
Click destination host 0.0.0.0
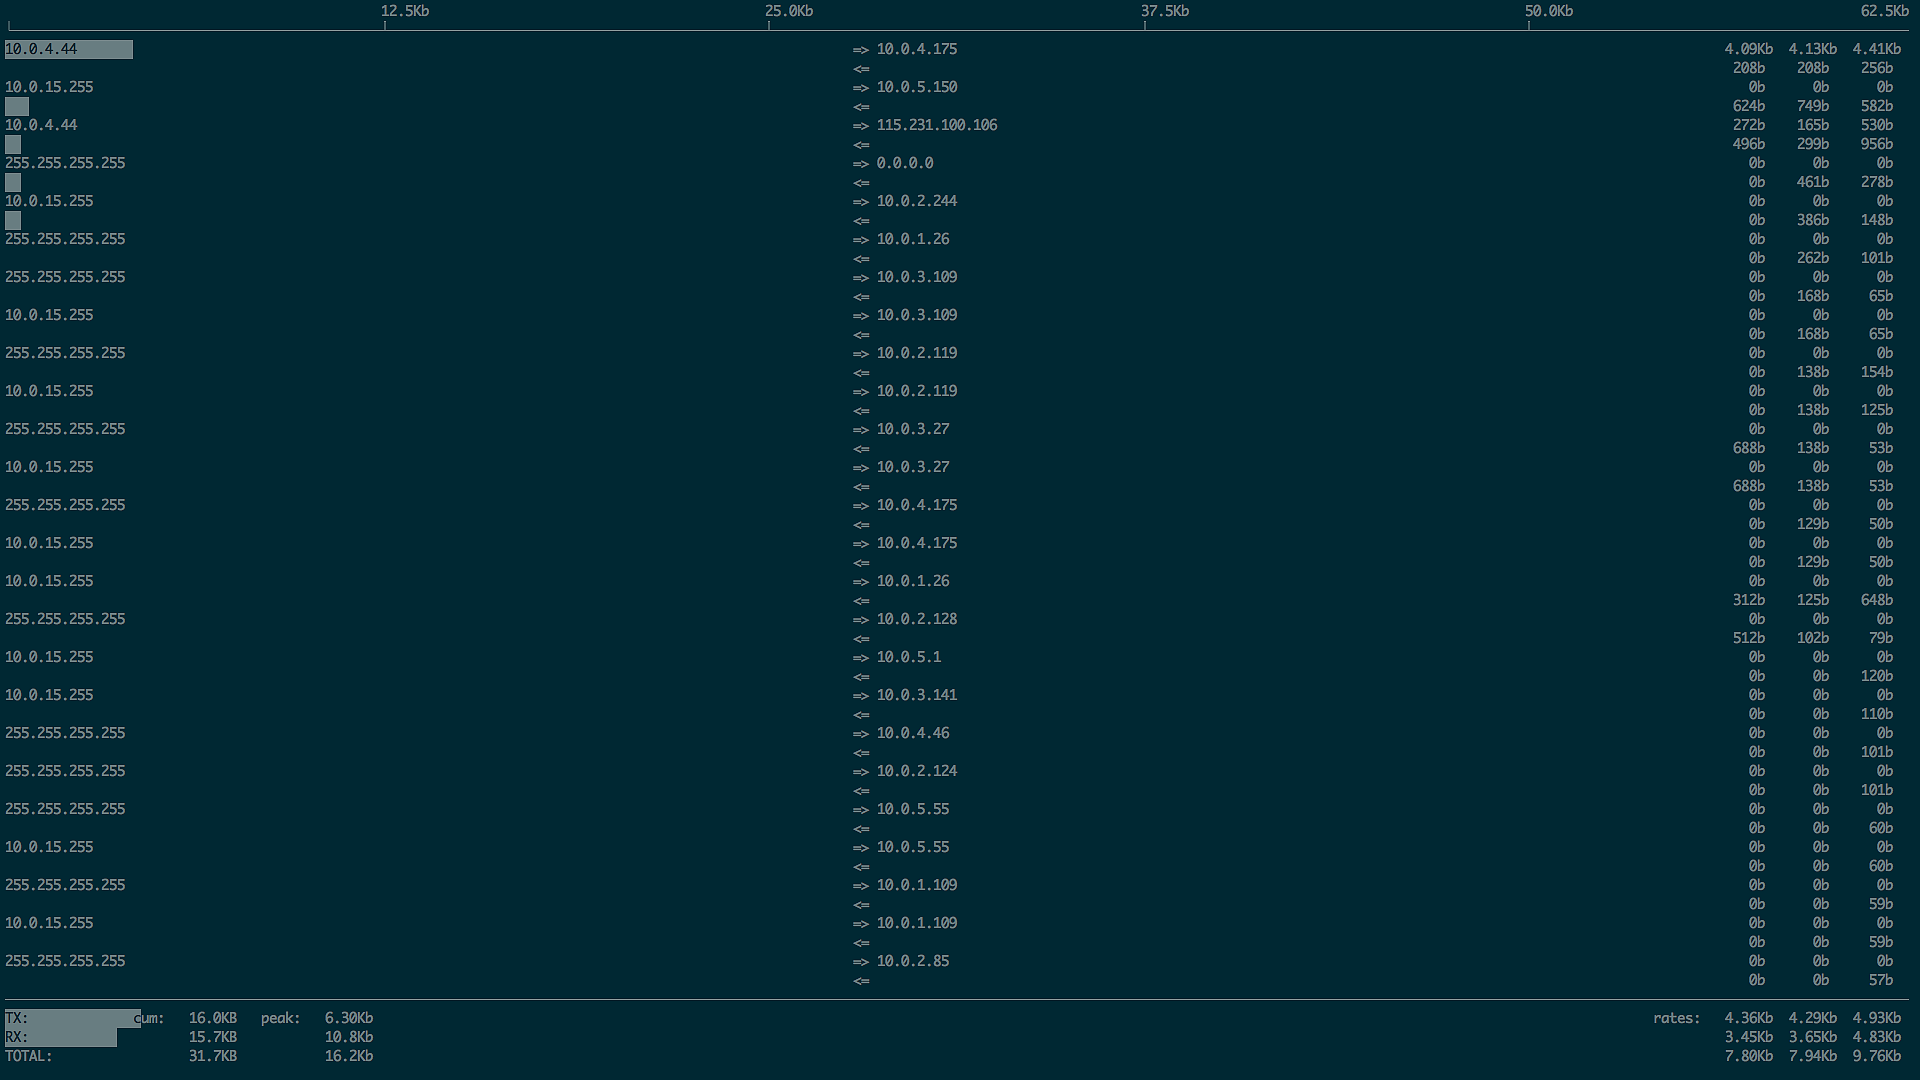904,163
